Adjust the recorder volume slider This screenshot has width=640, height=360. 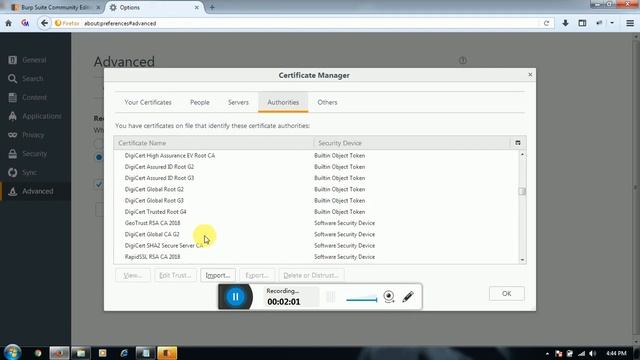[x=362, y=299]
